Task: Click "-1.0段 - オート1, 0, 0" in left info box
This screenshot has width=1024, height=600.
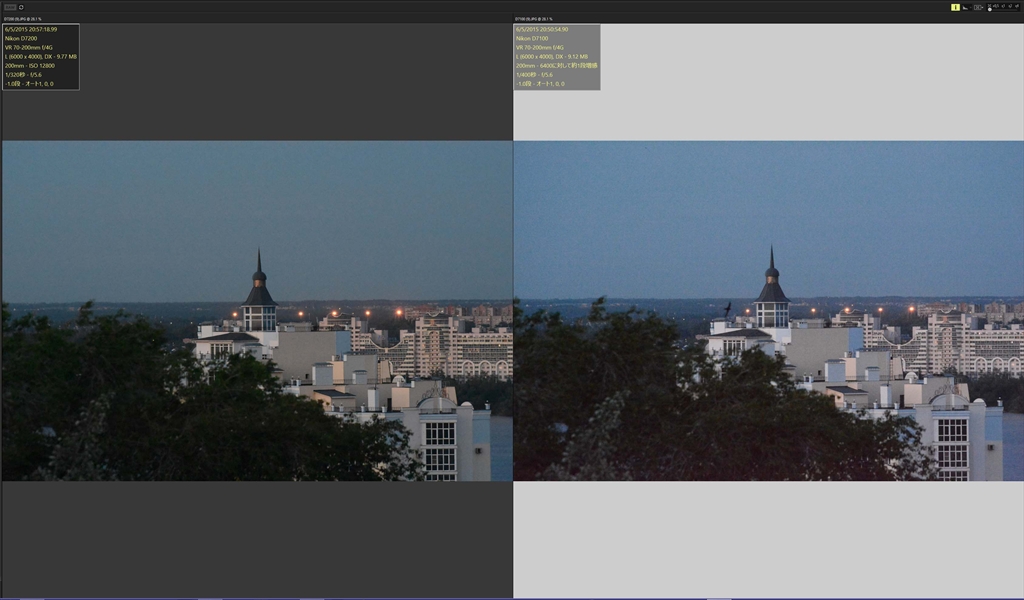Action: click(29, 84)
